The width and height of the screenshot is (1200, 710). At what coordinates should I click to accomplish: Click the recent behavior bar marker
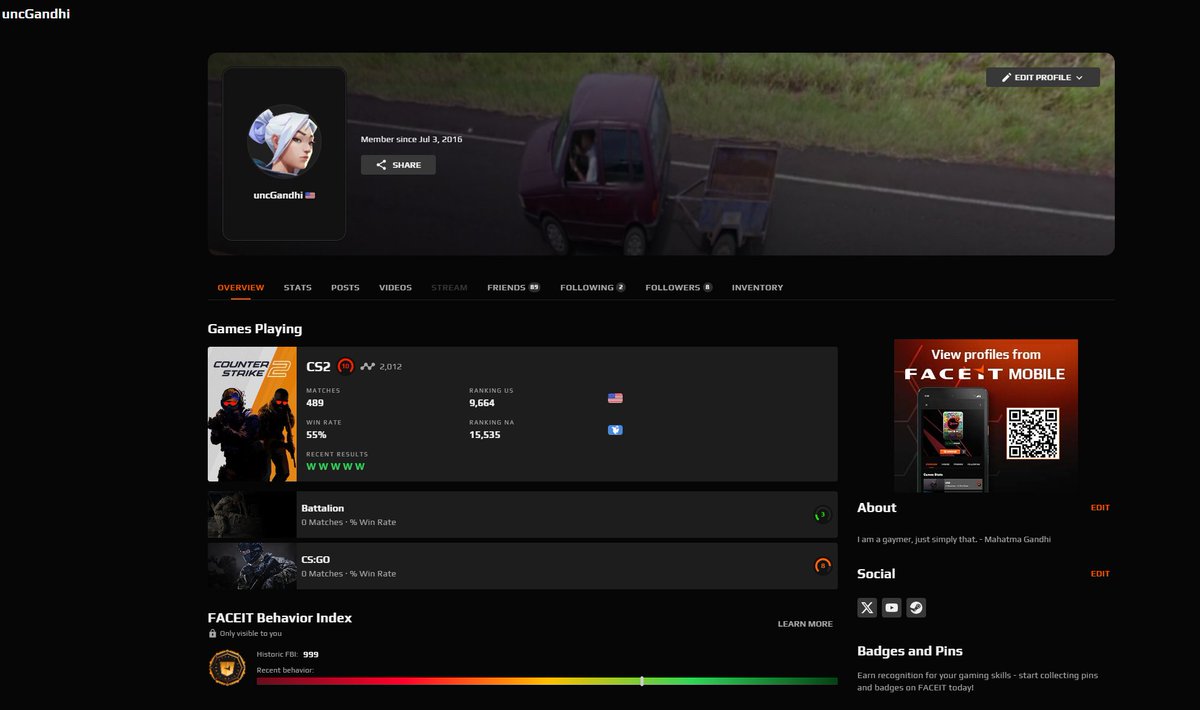click(x=642, y=681)
